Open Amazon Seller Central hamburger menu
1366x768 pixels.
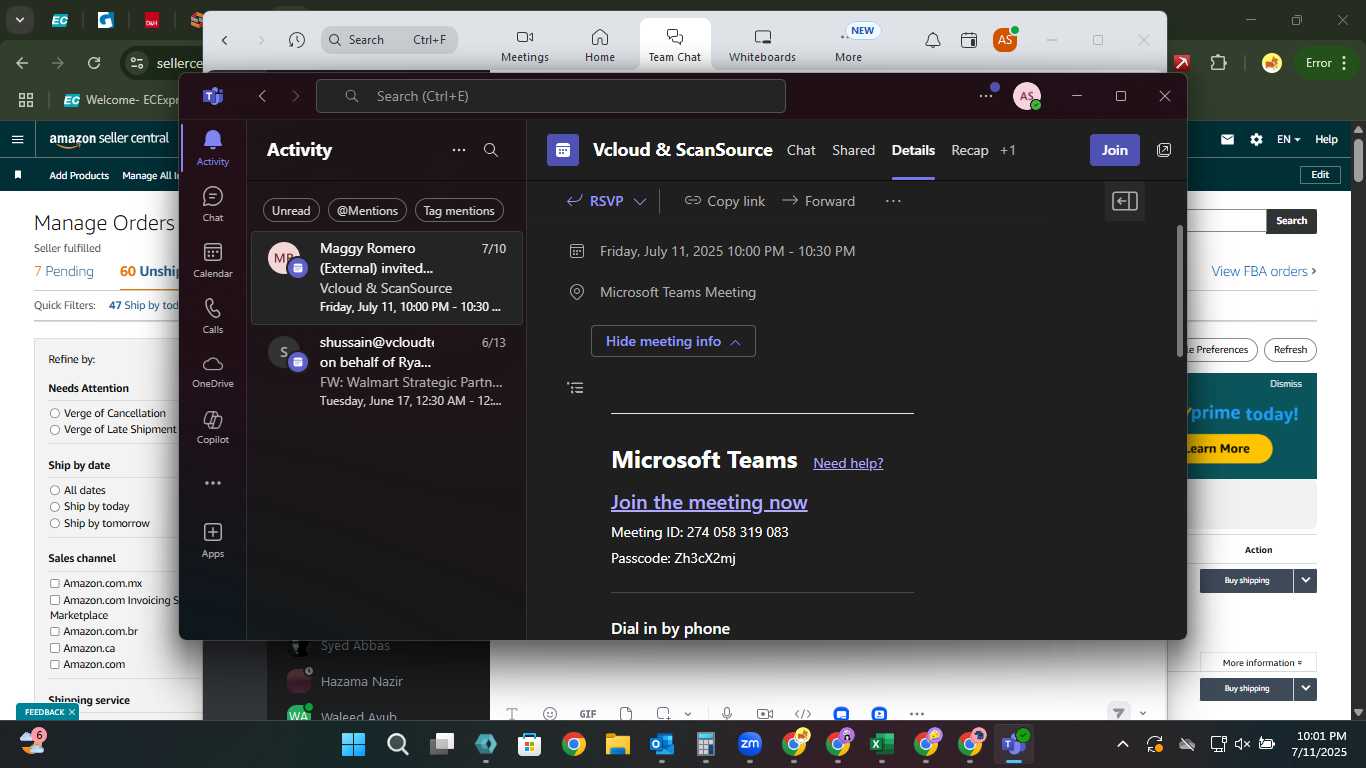[17, 139]
